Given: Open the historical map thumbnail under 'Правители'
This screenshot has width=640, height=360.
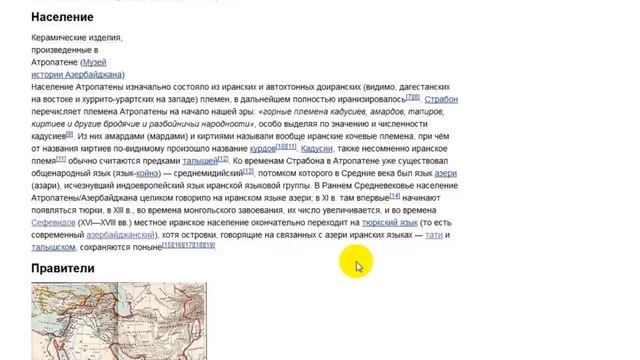Looking at the screenshot, I should click(x=119, y=321).
